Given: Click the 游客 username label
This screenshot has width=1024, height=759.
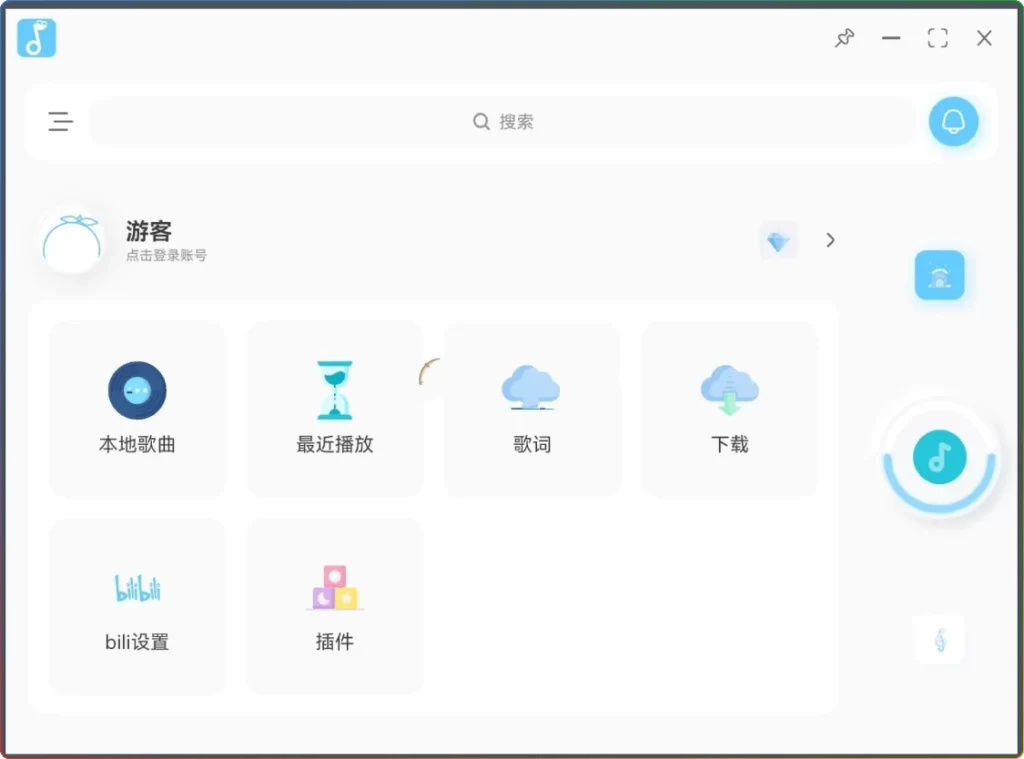Looking at the screenshot, I should [149, 231].
